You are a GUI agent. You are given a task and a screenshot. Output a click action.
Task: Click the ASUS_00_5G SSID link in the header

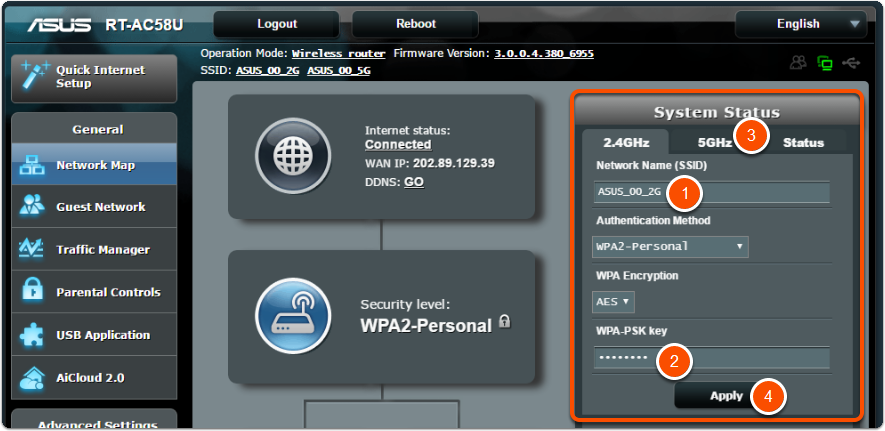coord(339,71)
